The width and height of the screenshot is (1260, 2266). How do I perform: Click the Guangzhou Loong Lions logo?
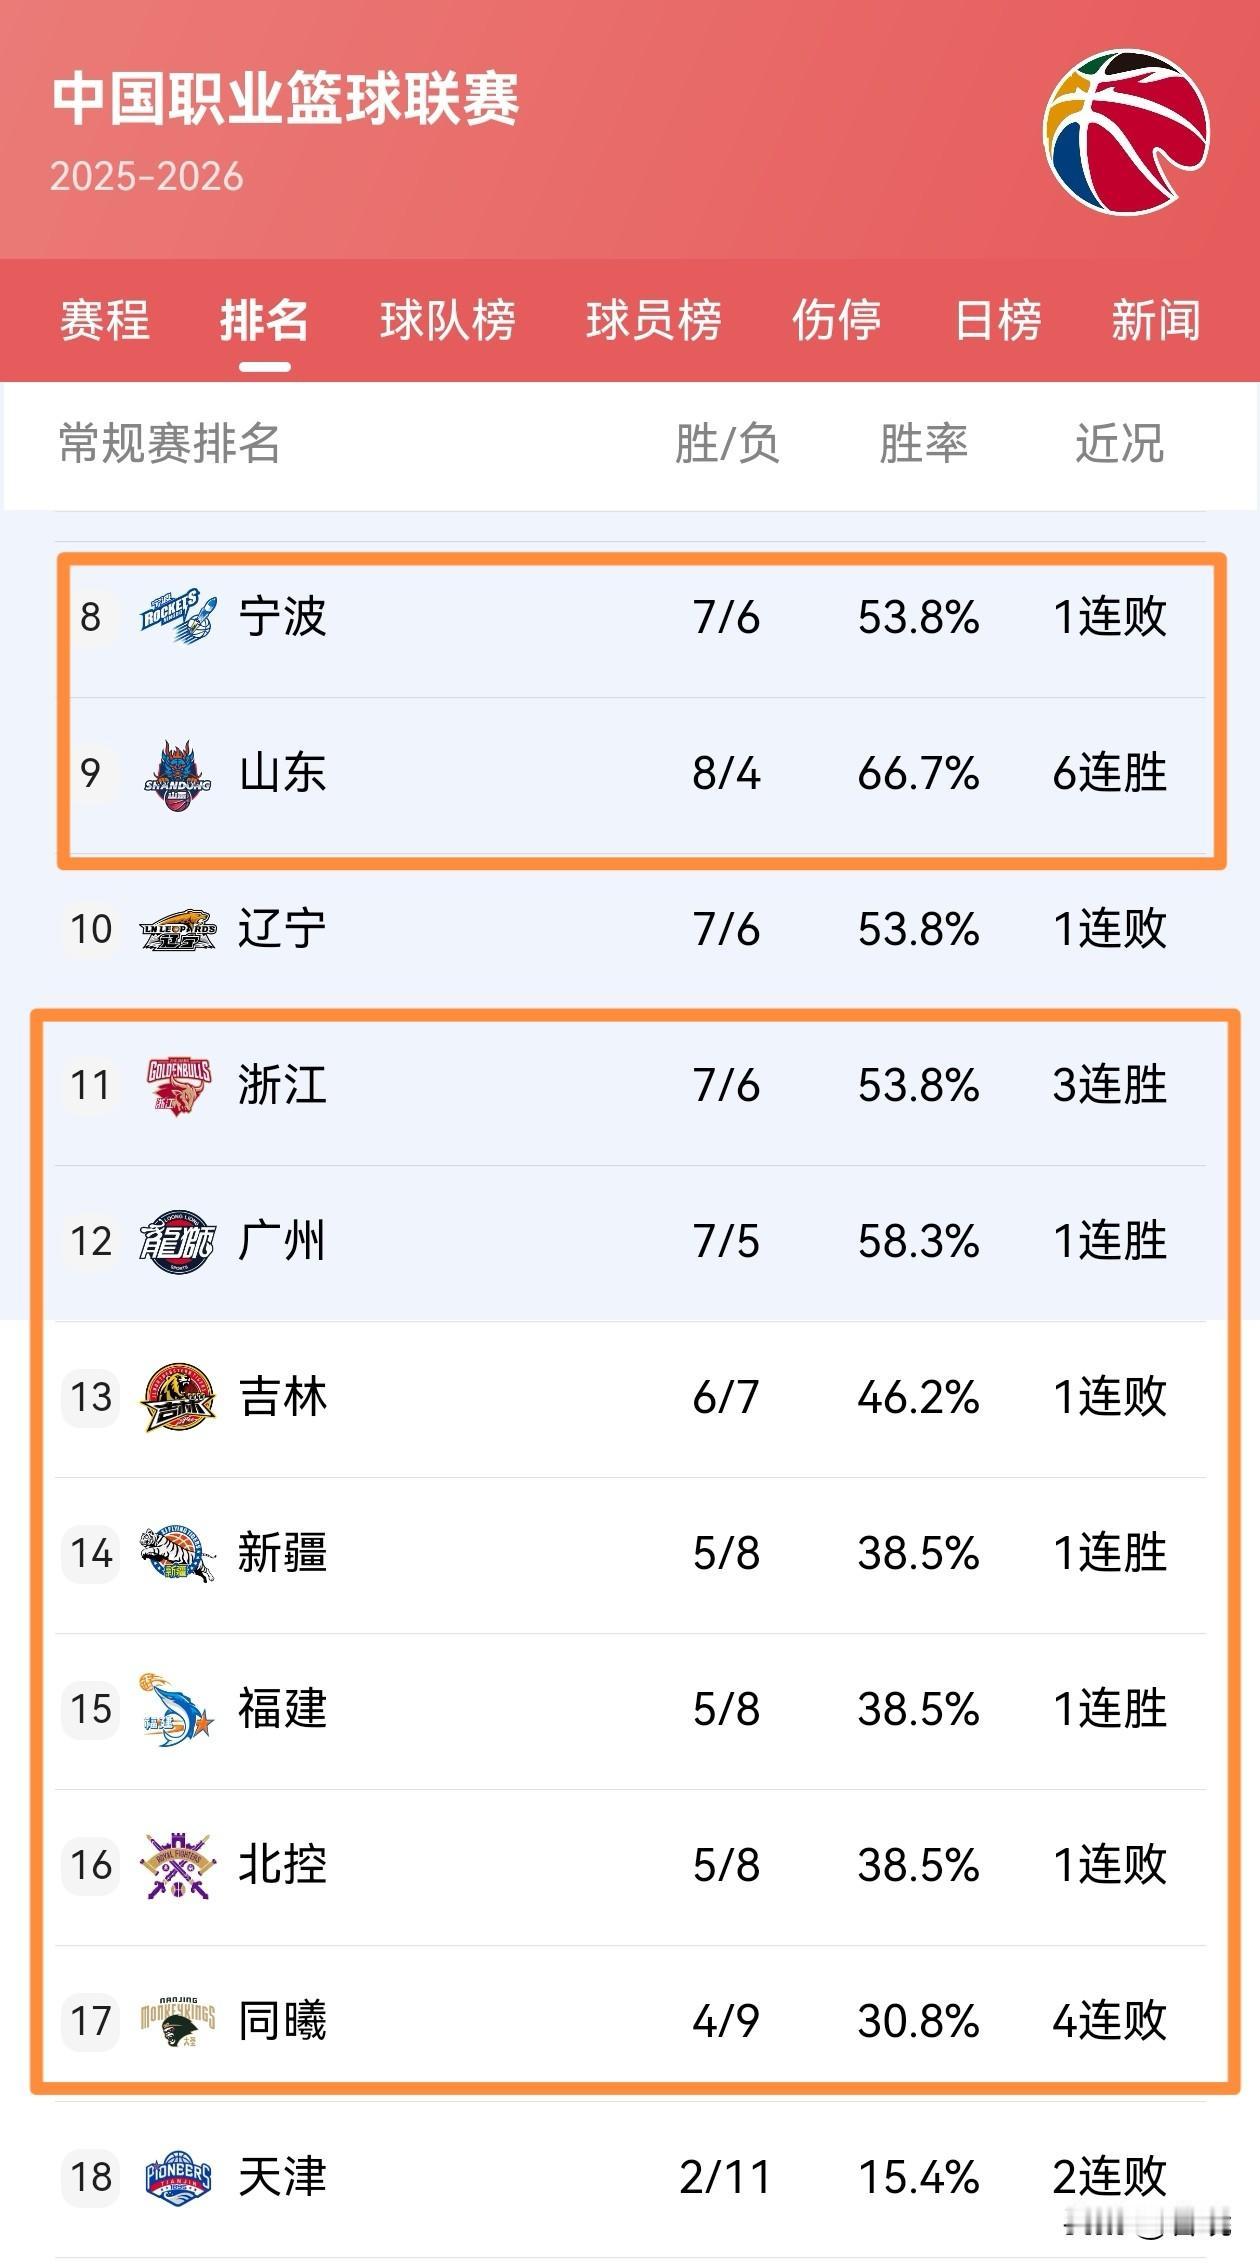point(178,1242)
